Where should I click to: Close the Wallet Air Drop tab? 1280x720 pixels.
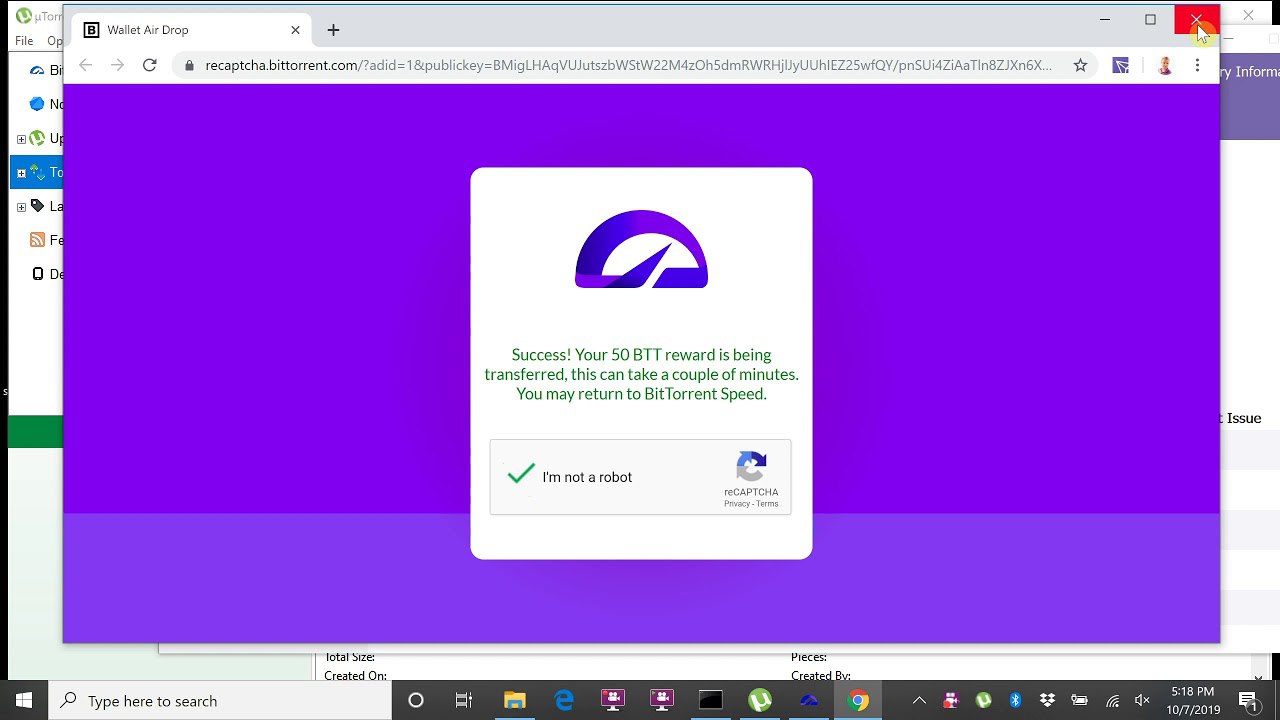pyautogui.click(x=295, y=30)
